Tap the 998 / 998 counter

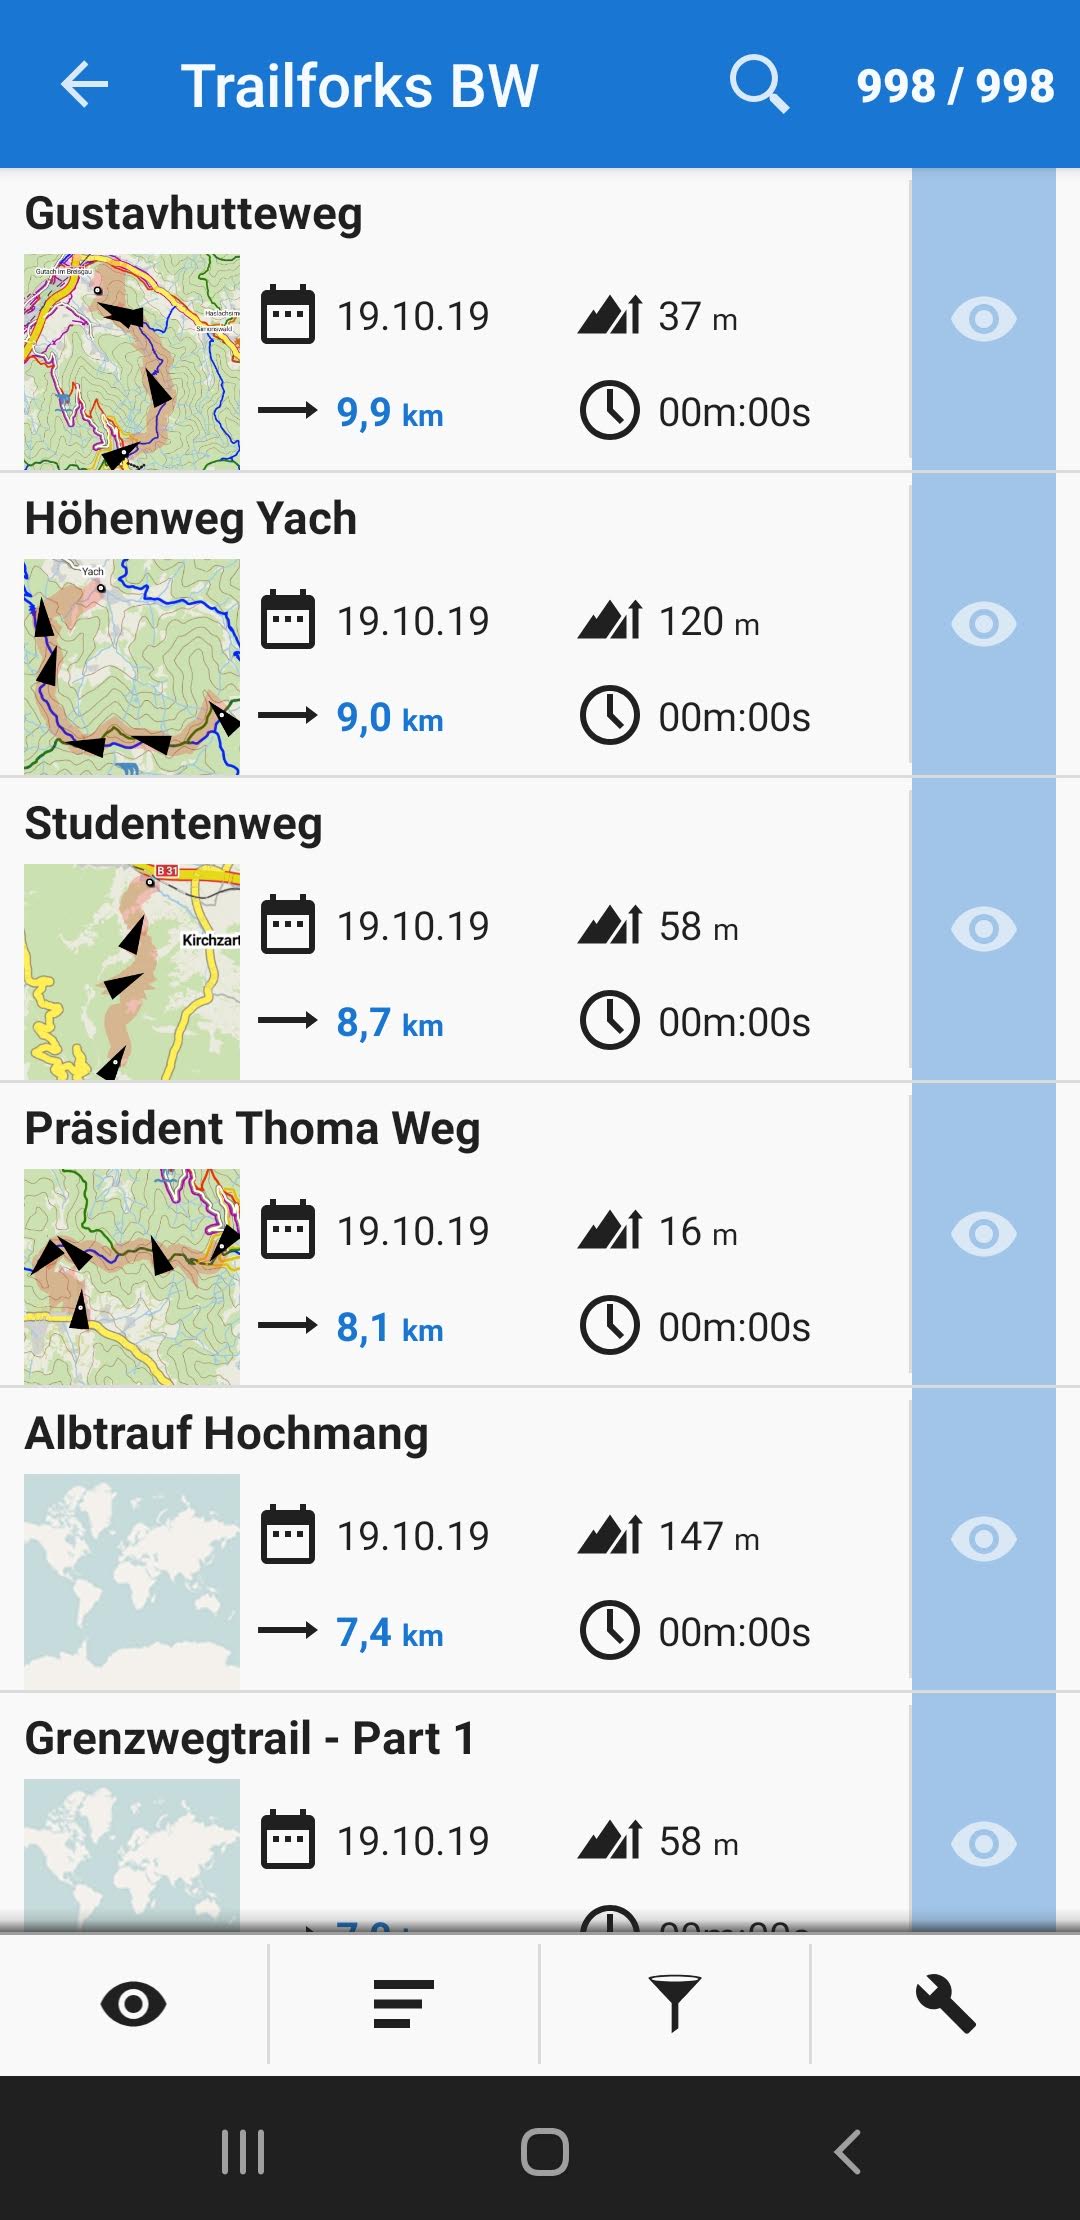pyautogui.click(x=955, y=86)
